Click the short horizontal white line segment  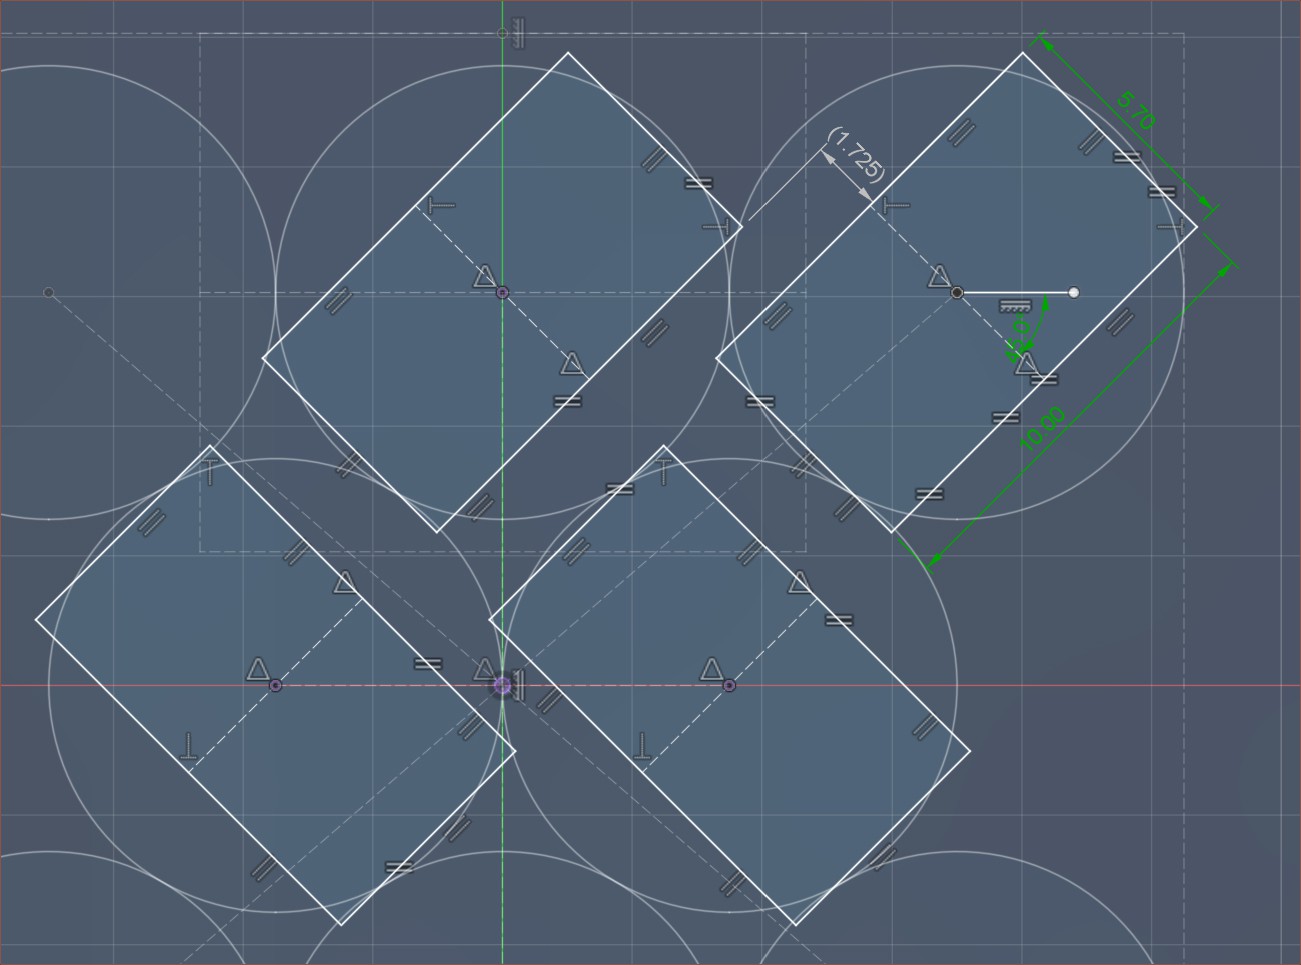(x=1015, y=293)
